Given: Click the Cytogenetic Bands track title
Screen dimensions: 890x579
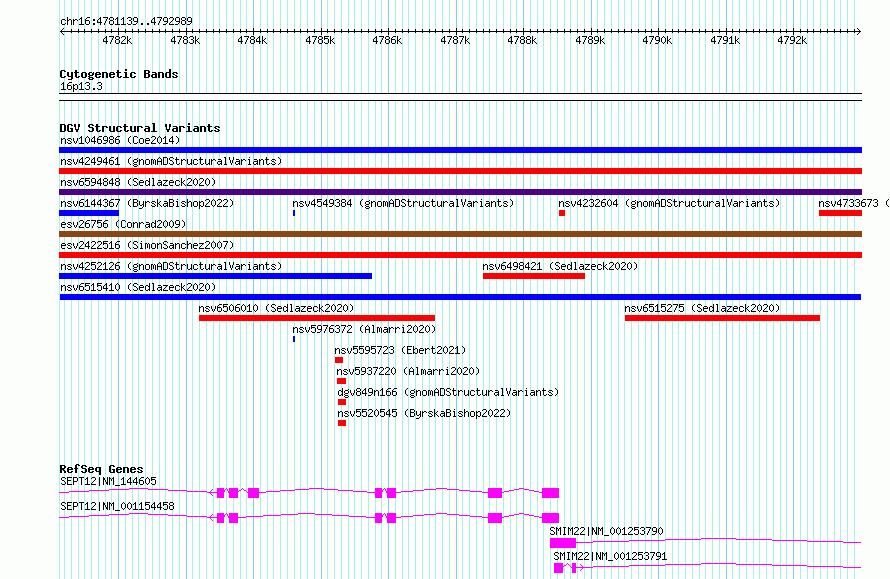Looking at the screenshot, I should (x=119, y=74).
